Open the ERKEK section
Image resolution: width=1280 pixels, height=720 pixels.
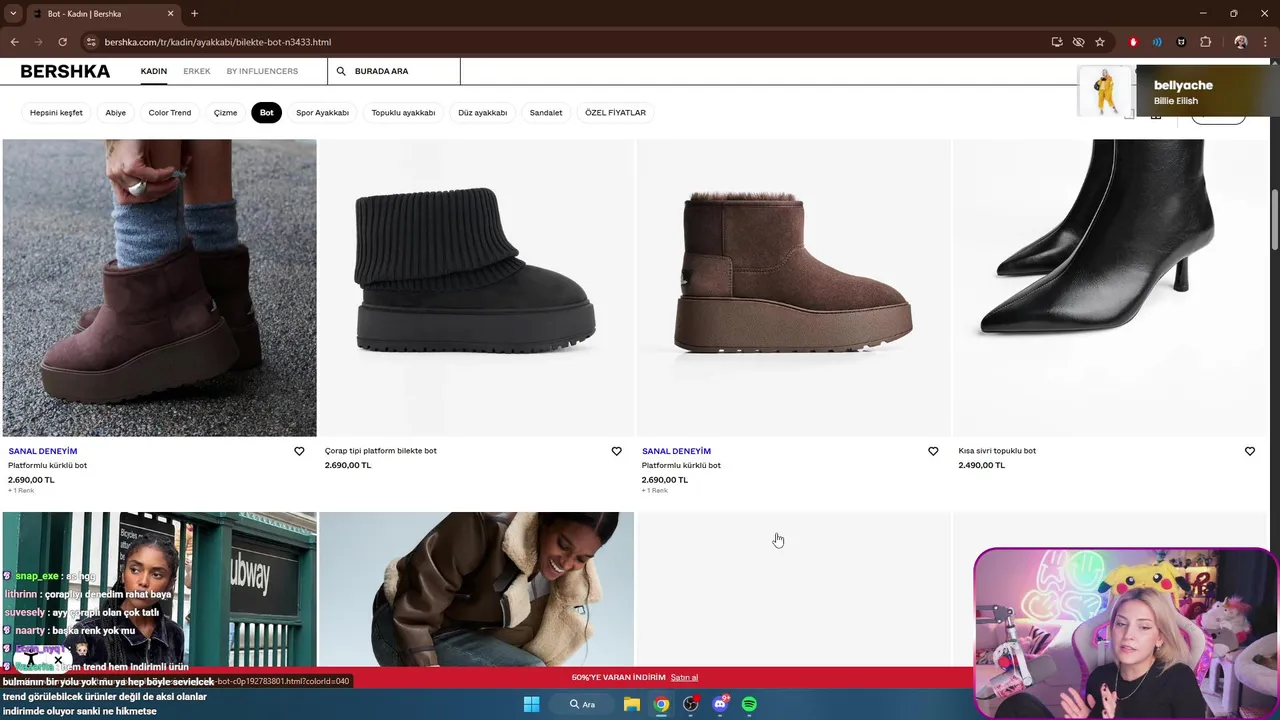[197, 71]
